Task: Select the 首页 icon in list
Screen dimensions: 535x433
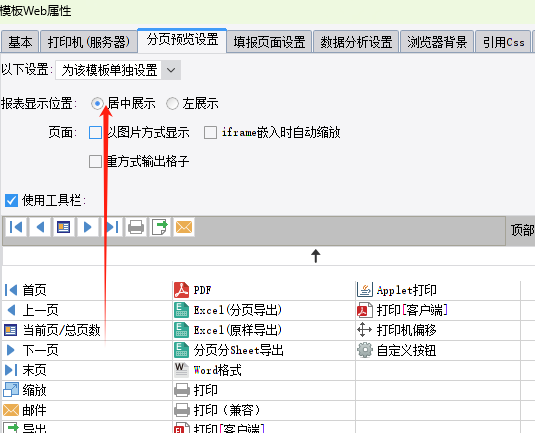Action: click(11, 290)
